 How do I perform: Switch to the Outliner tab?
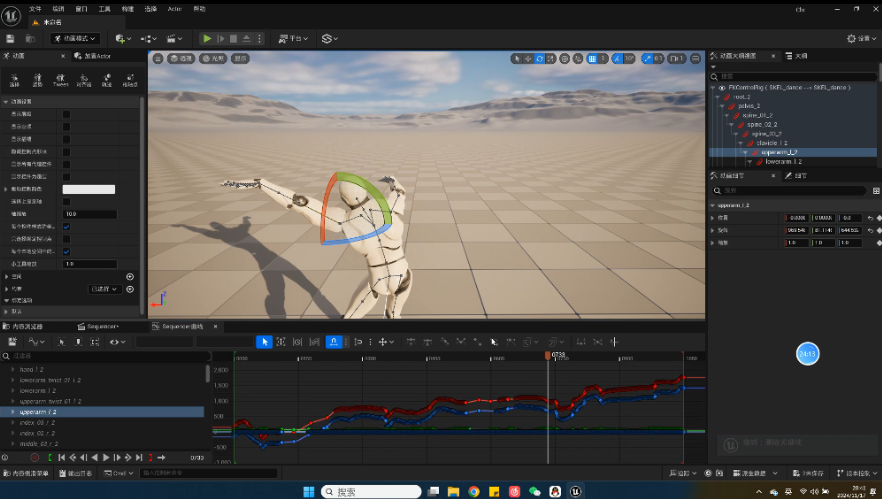(796, 56)
